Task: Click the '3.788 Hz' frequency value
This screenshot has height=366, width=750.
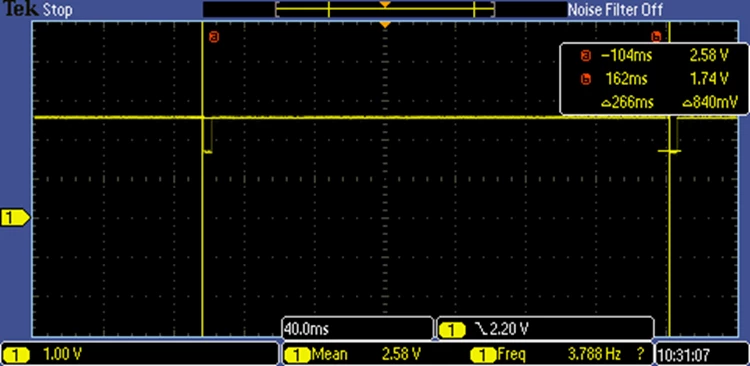Action: (x=594, y=355)
